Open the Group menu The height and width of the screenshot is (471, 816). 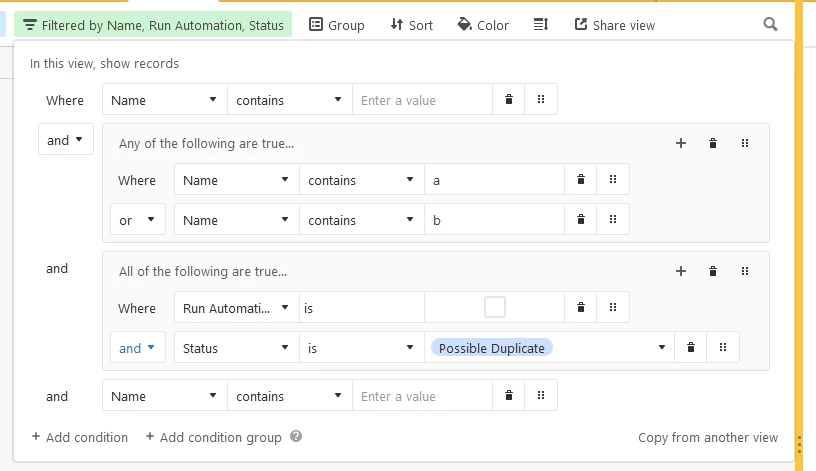pyautogui.click(x=337, y=25)
